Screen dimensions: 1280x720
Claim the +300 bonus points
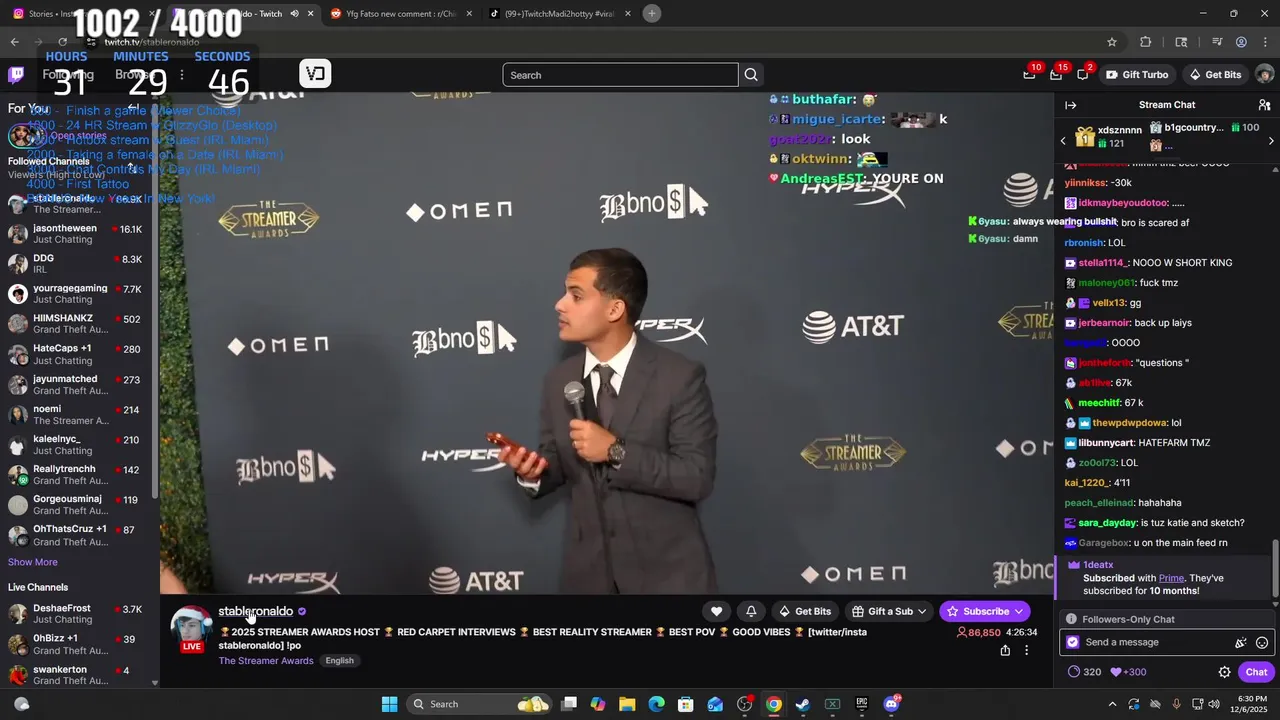1129,672
